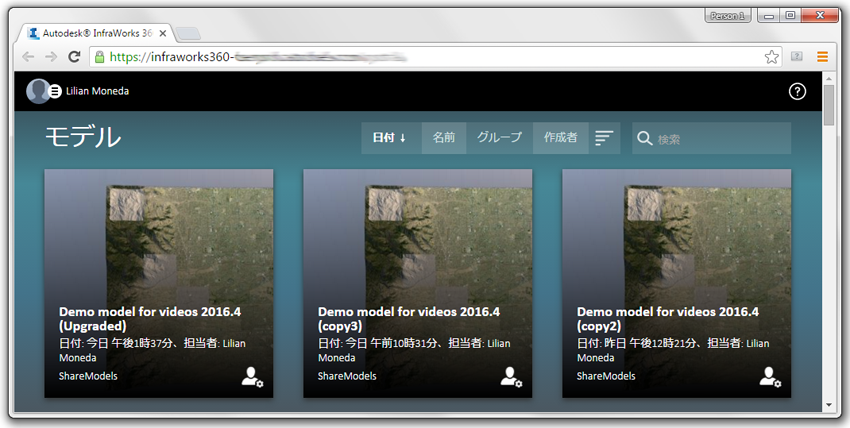Click ShareModels on the copy2 card
The image size is (850, 428).
coord(606,376)
